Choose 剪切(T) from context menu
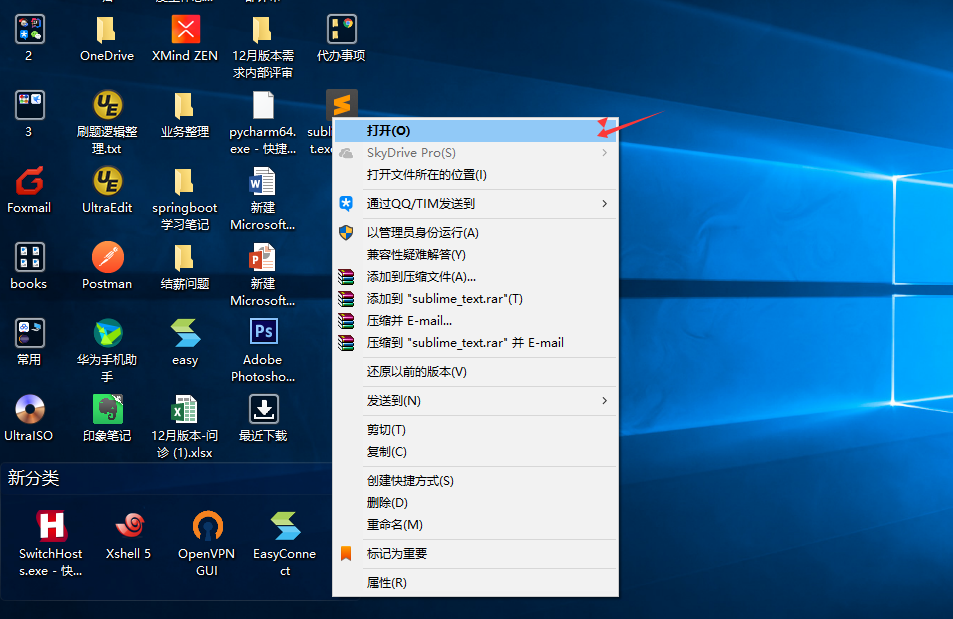Image resolution: width=953 pixels, height=619 pixels. (x=475, y=430)
